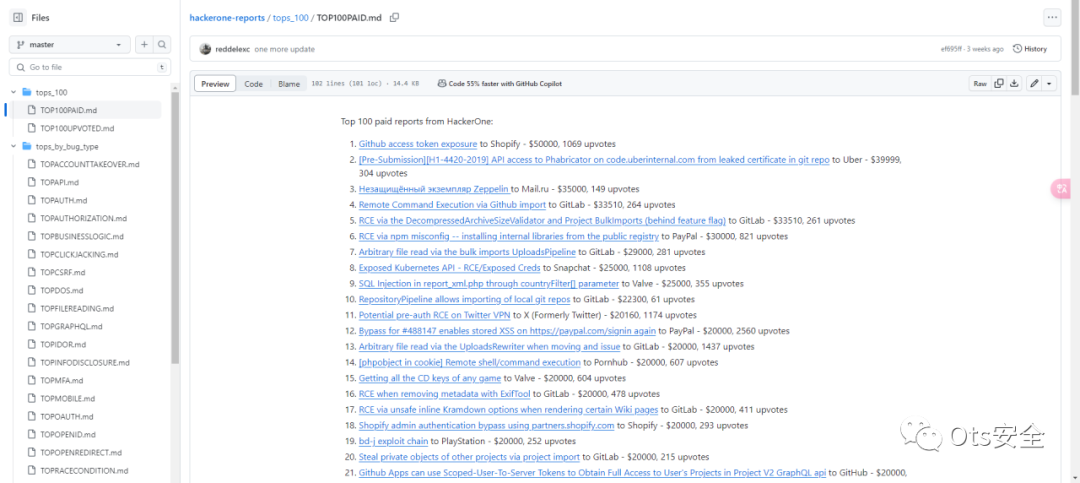Download the raw file icon
The height and width of the screenshot is (483, 1080).
tap(1014, 84)
